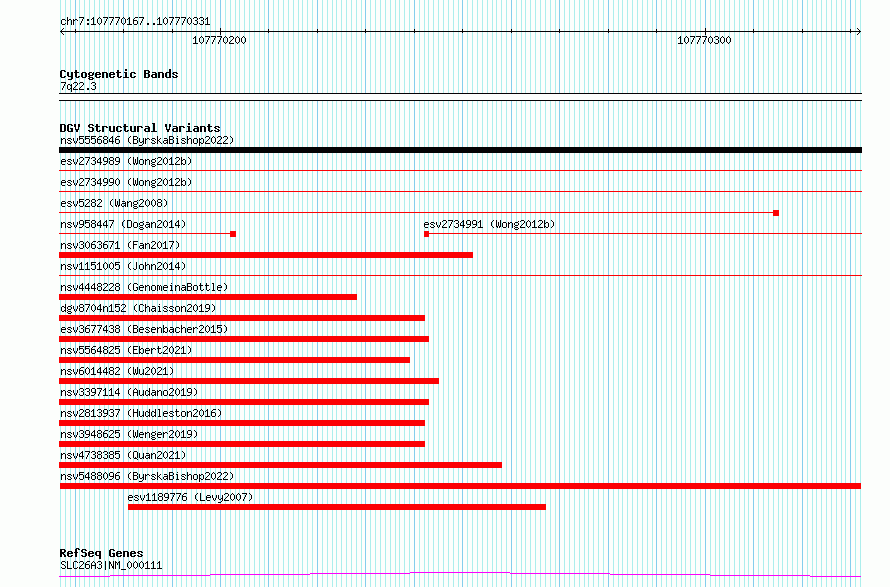Select variant esv2734989 (Wong2012b)
Viewport: 890px width, 587px height.
click(x=126, y=161)
